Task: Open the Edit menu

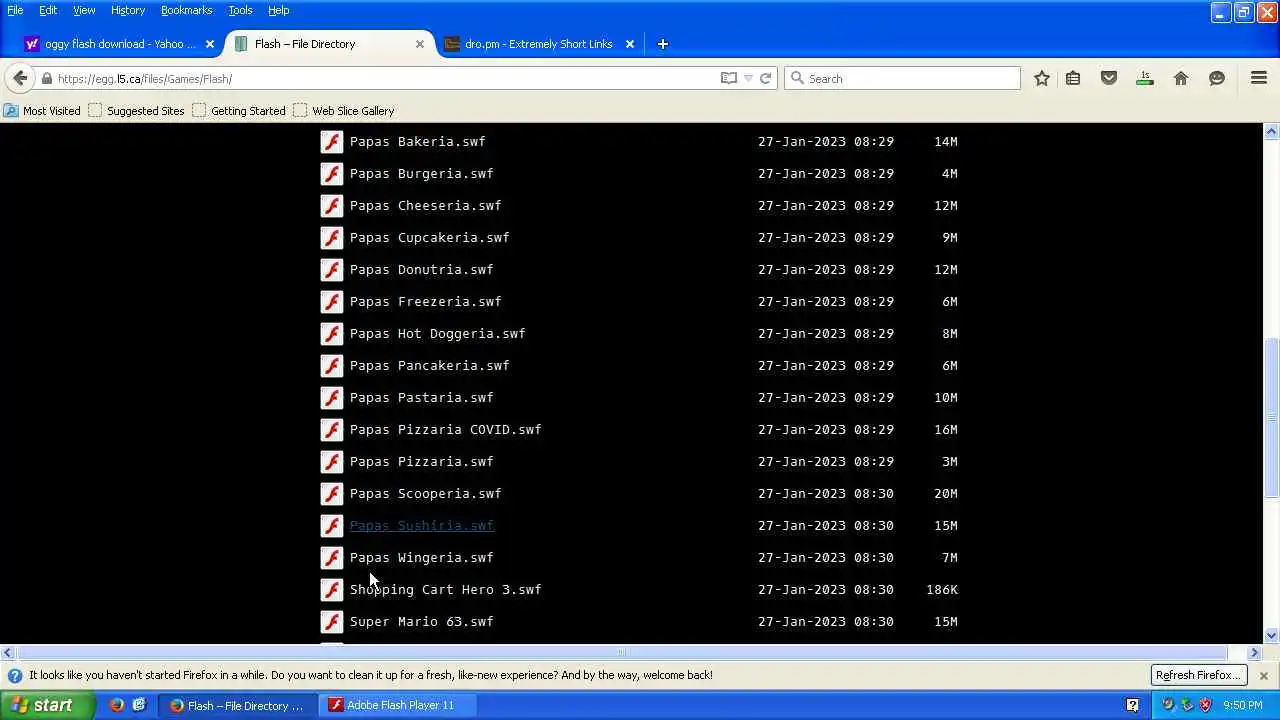Action: click(48, 10)
